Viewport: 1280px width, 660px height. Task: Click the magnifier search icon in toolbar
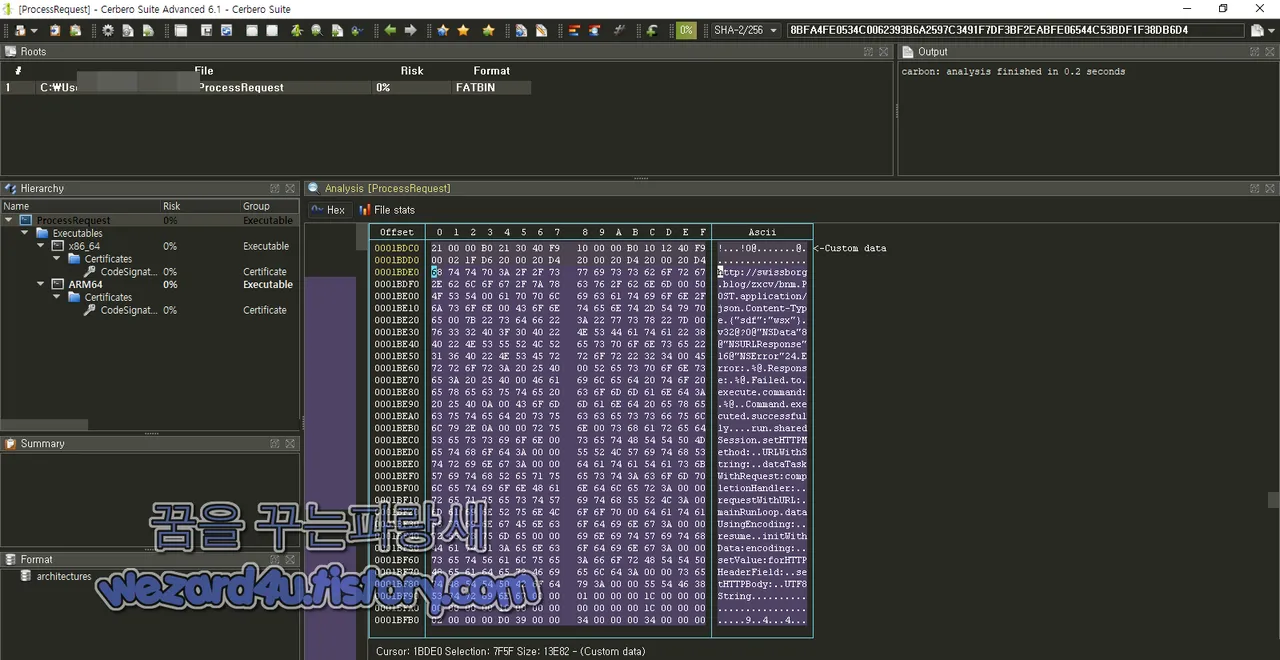tap(316, 31)
